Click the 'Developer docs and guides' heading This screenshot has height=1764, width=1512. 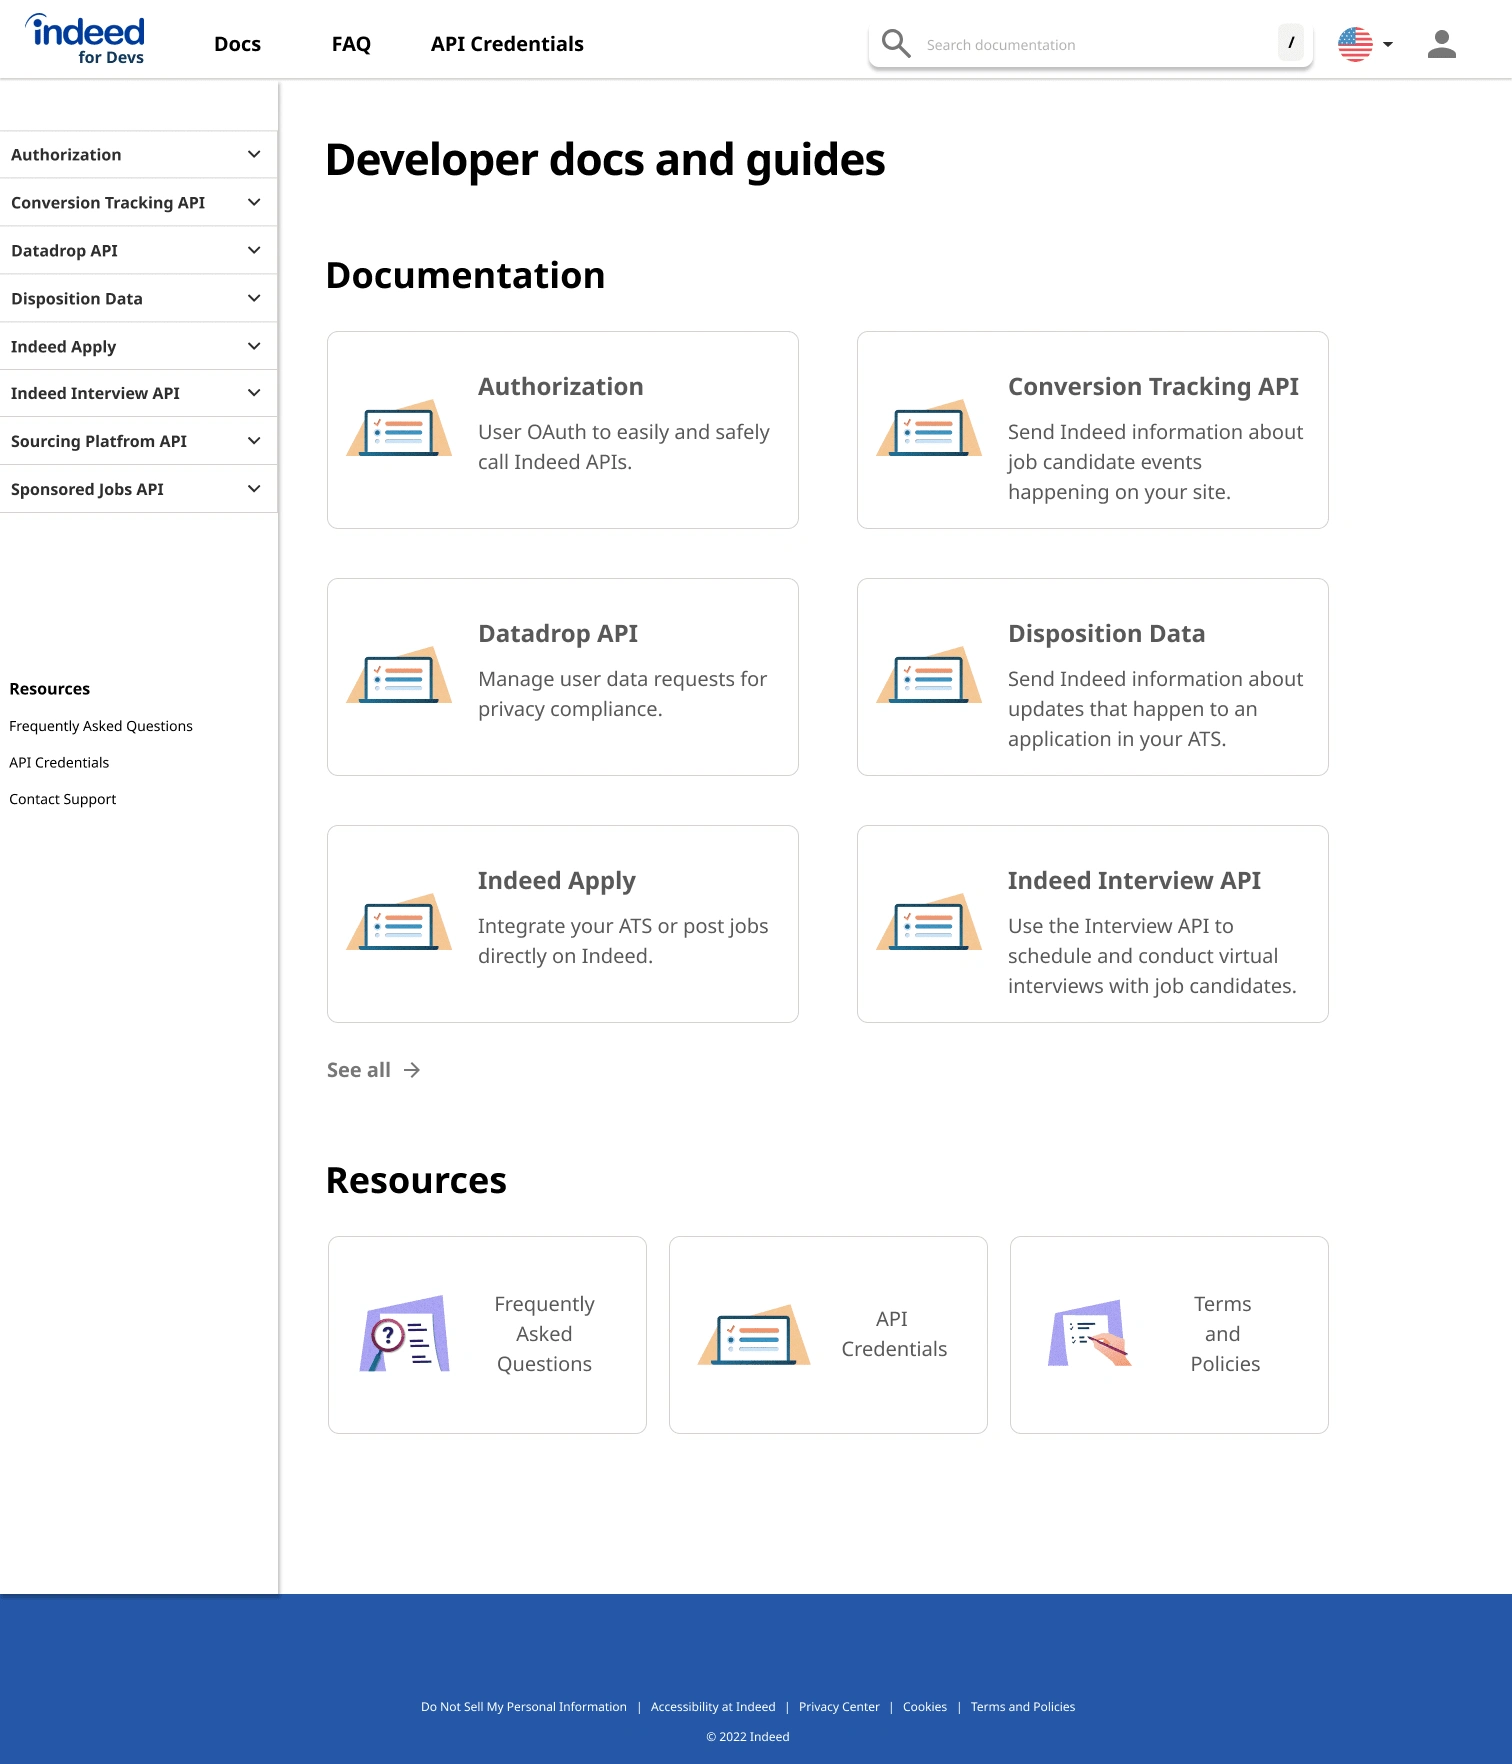pyautogui.click(x=605, y=160)
